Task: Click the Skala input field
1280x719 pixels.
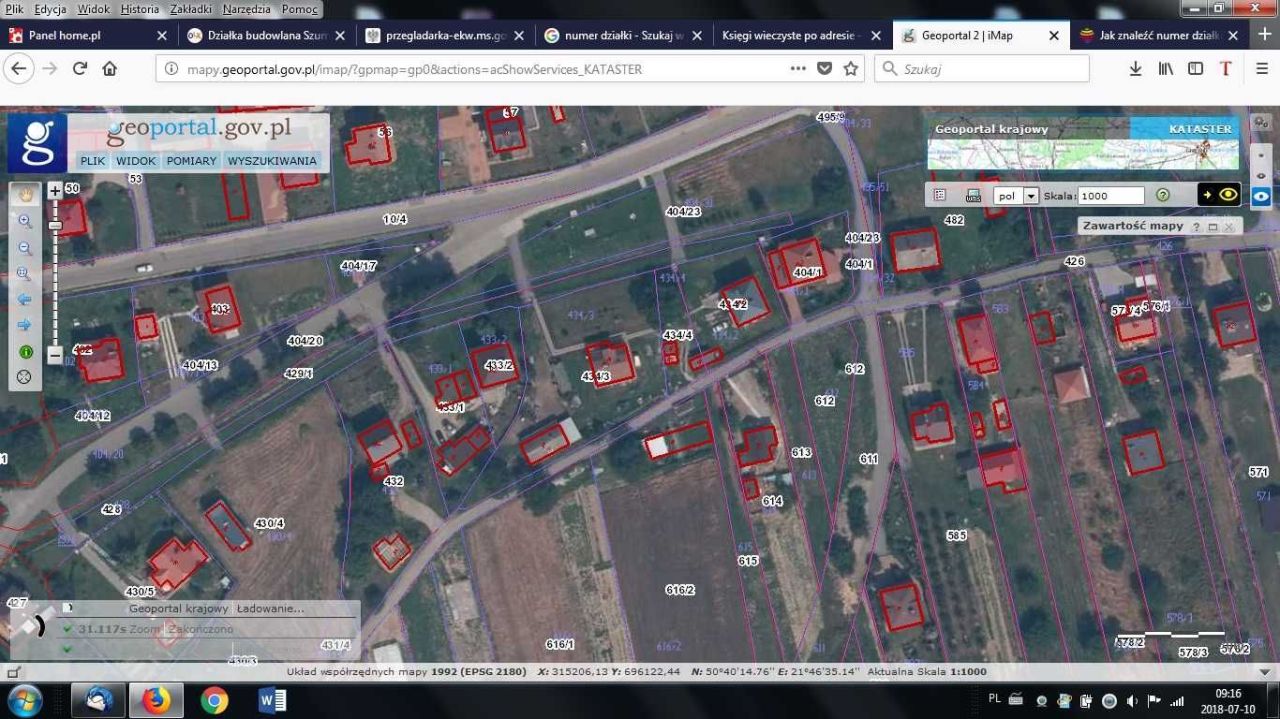Action: pyautogui.click(x=1111, y=196)
